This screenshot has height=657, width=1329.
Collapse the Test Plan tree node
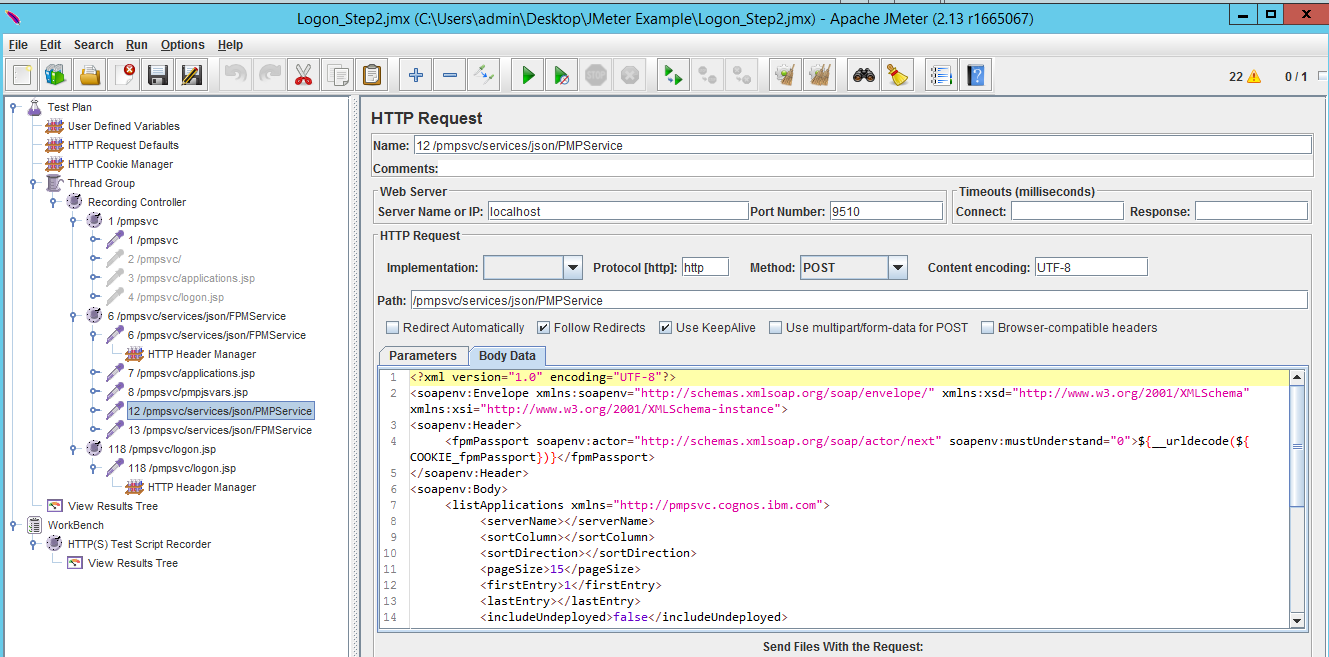(13, 107)
